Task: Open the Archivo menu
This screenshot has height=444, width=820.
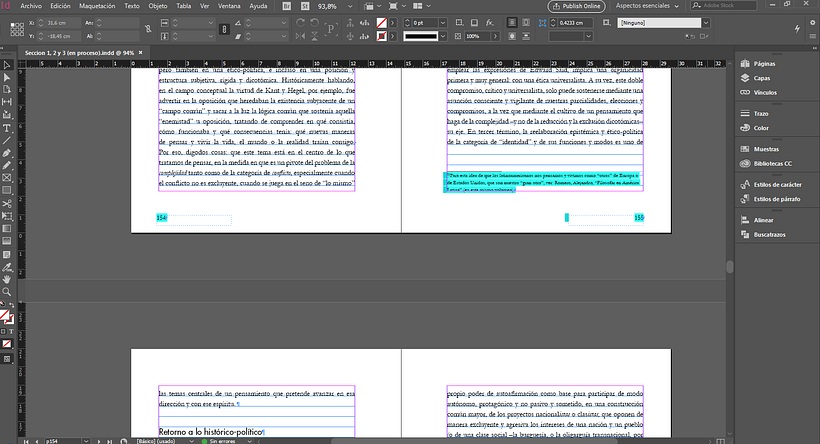Action: pos(31,6)
